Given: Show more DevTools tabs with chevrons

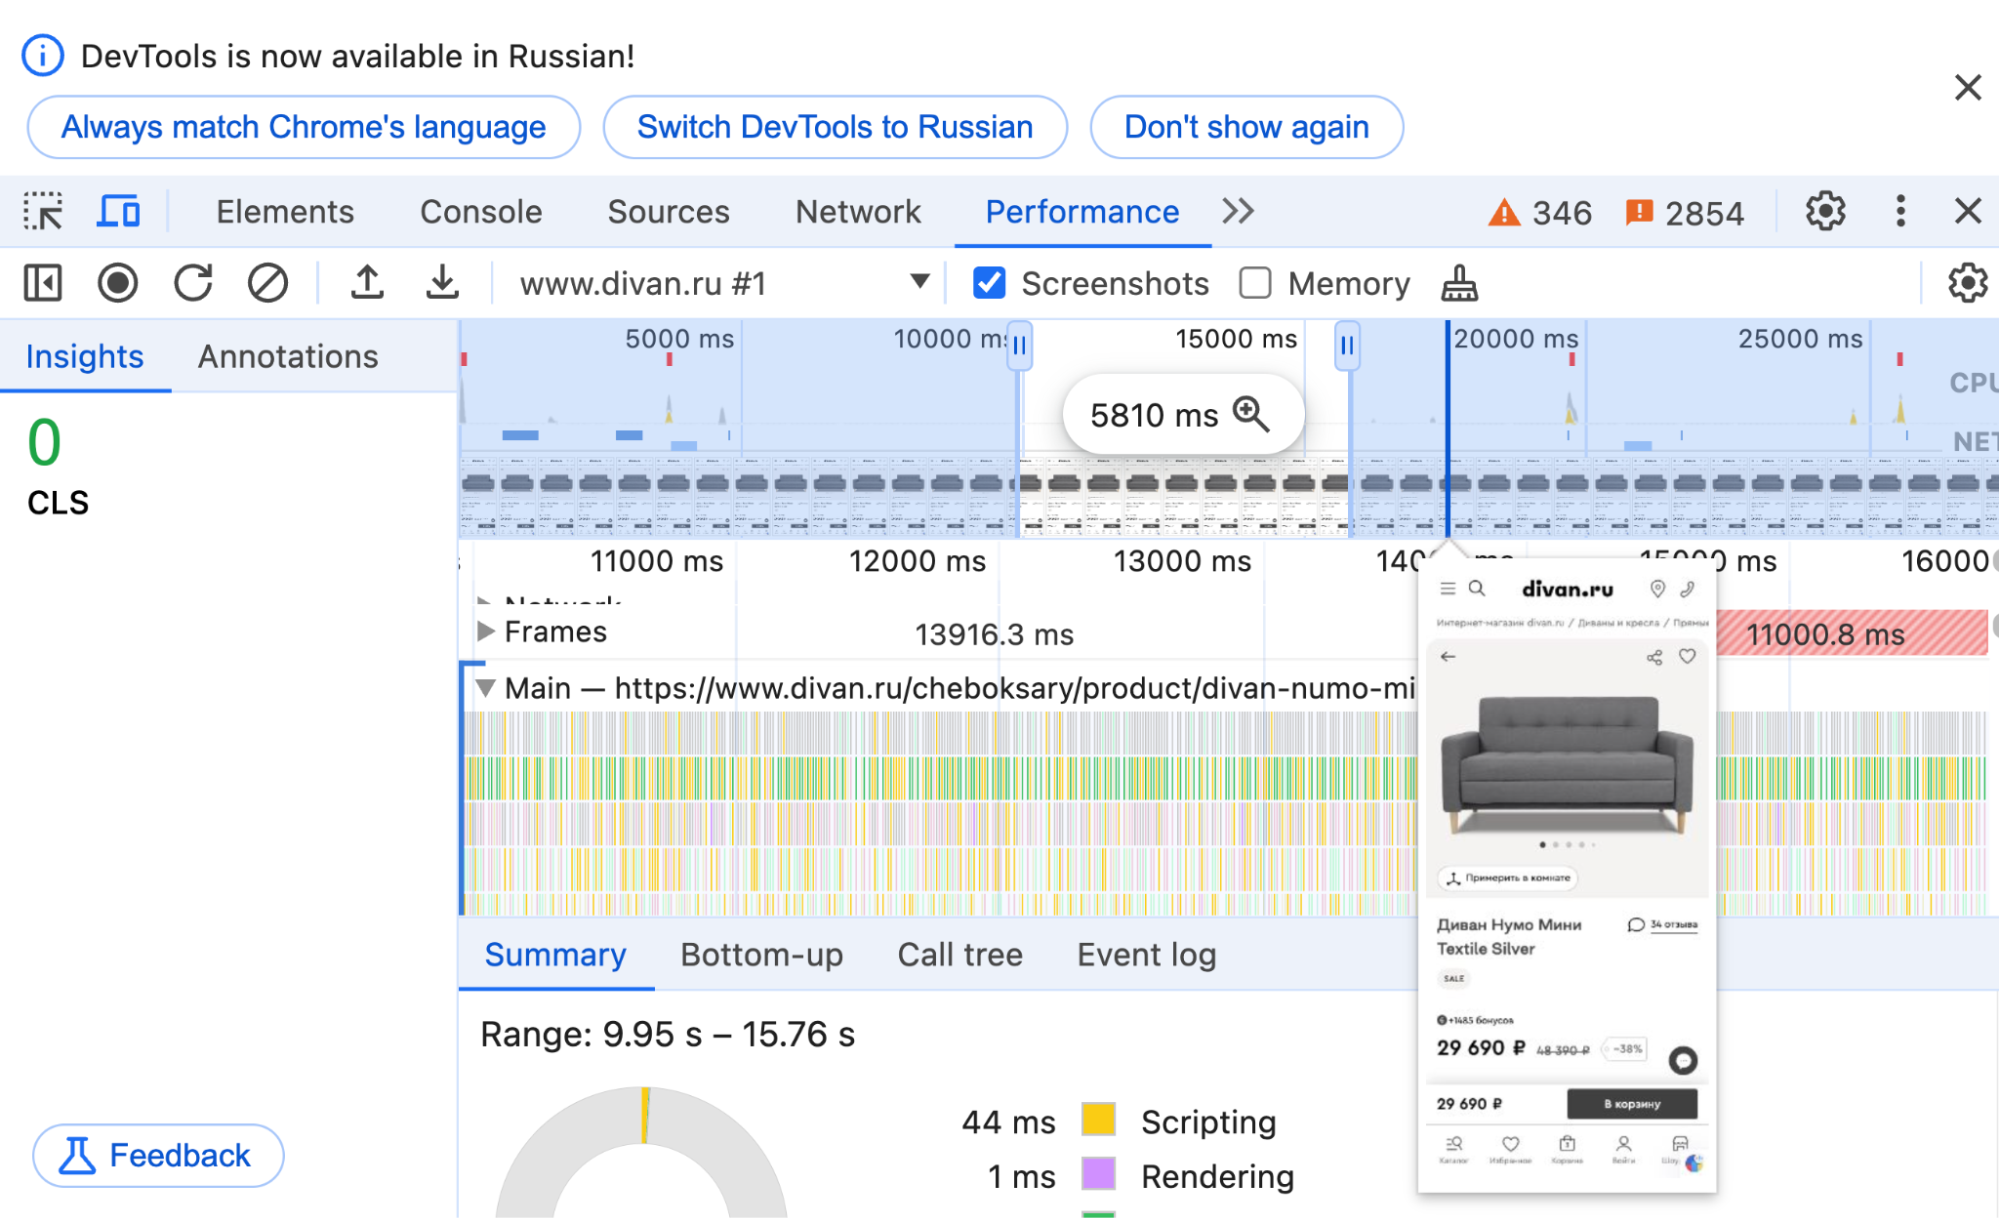Looking at the screenshot, I should tap(1237, 212).
